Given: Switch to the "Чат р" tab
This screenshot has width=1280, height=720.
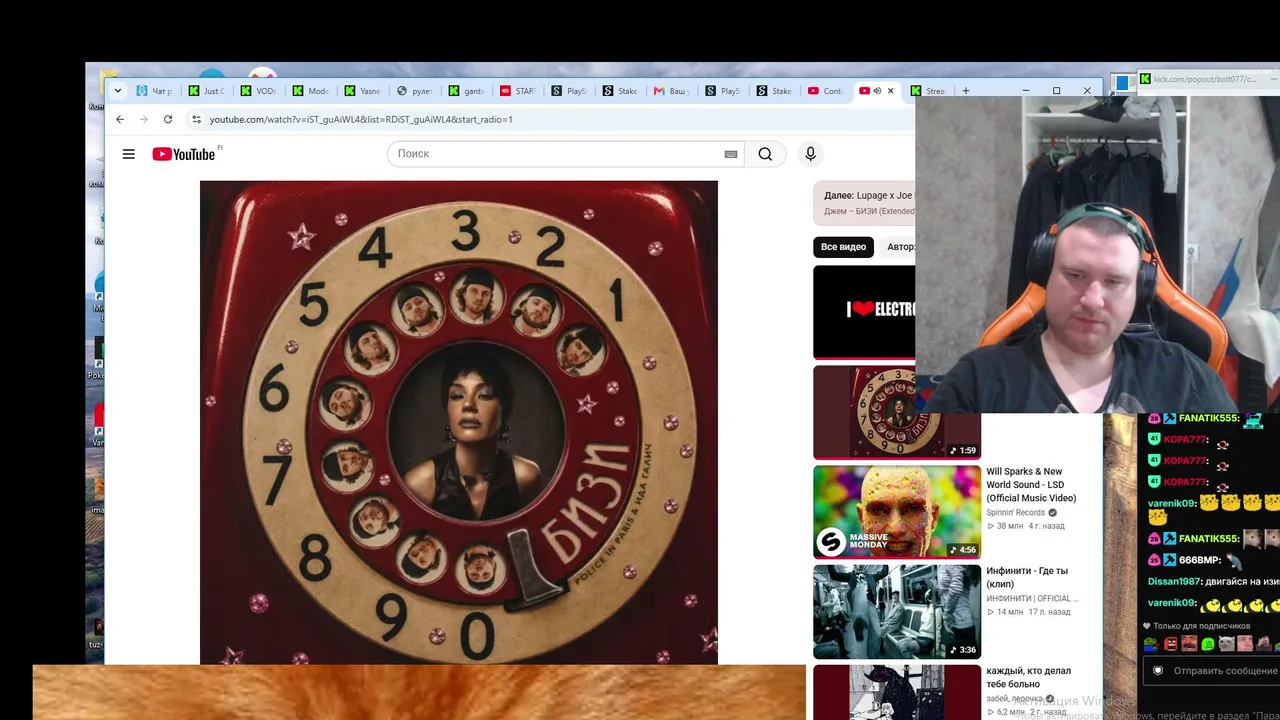Looking at the screenshot, I should (155, 91).
